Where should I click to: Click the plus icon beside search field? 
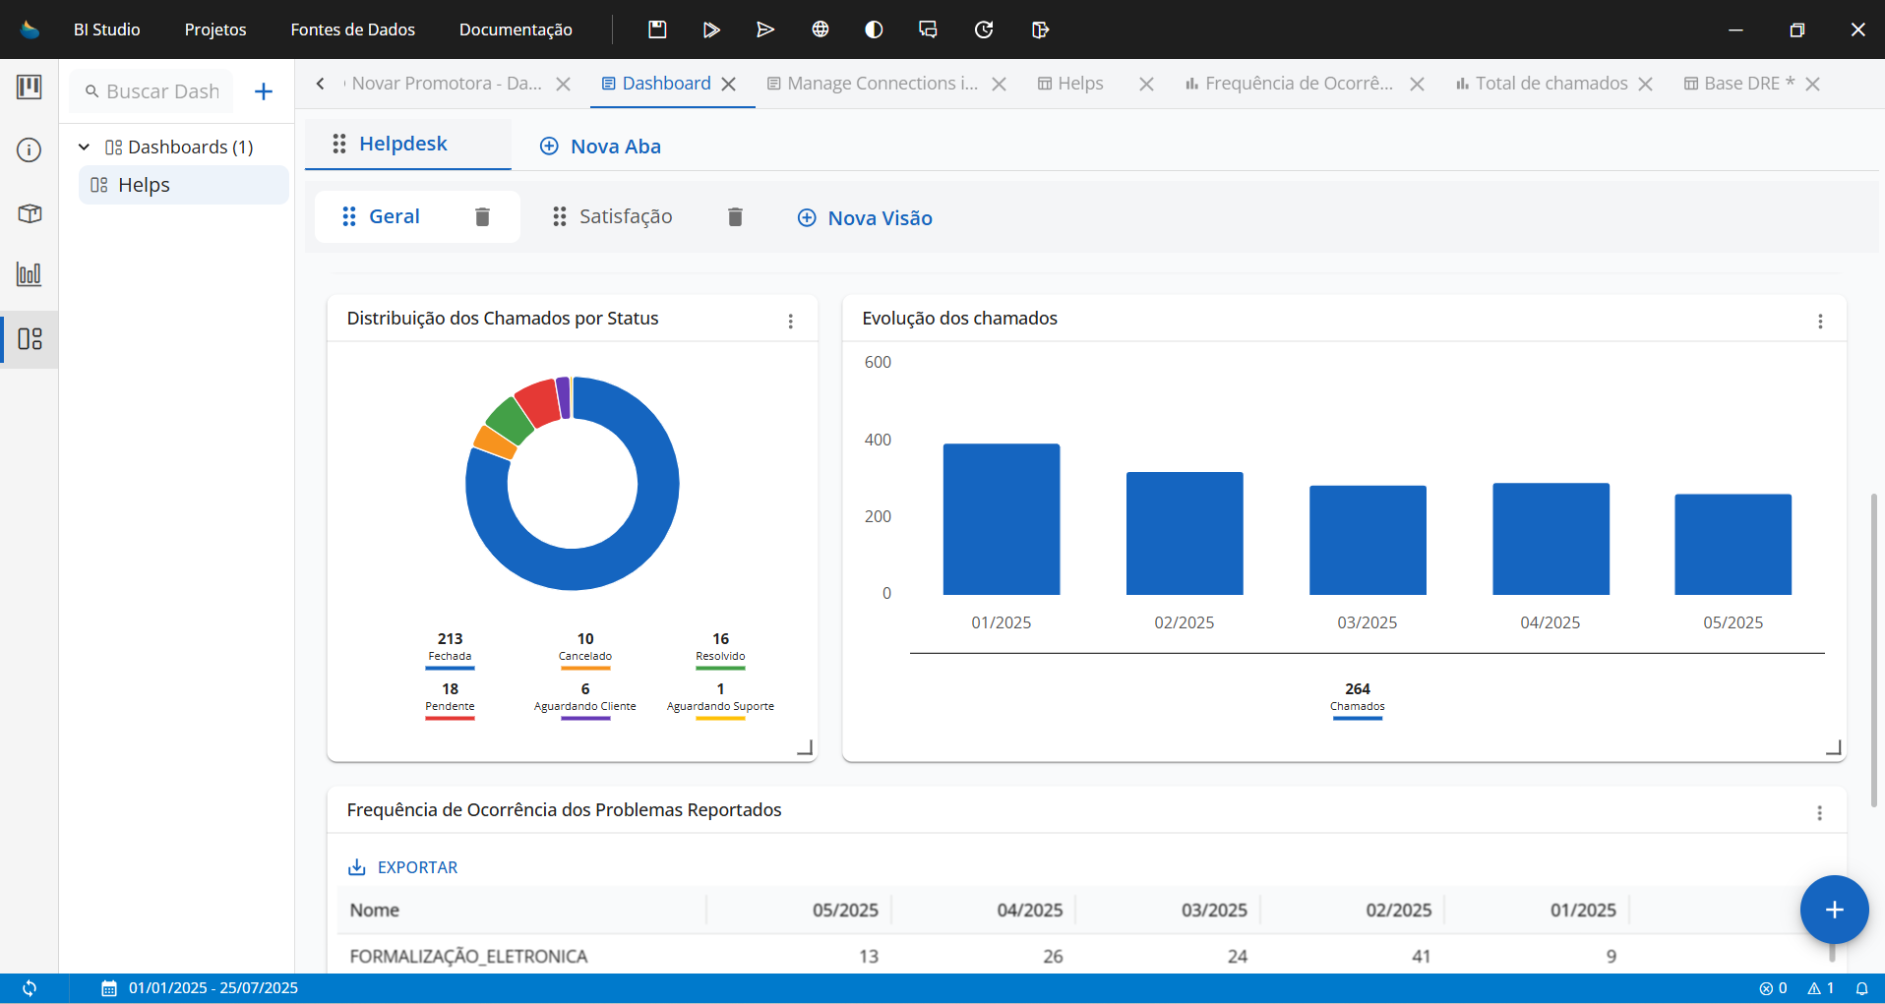click(x=263, y=92)
